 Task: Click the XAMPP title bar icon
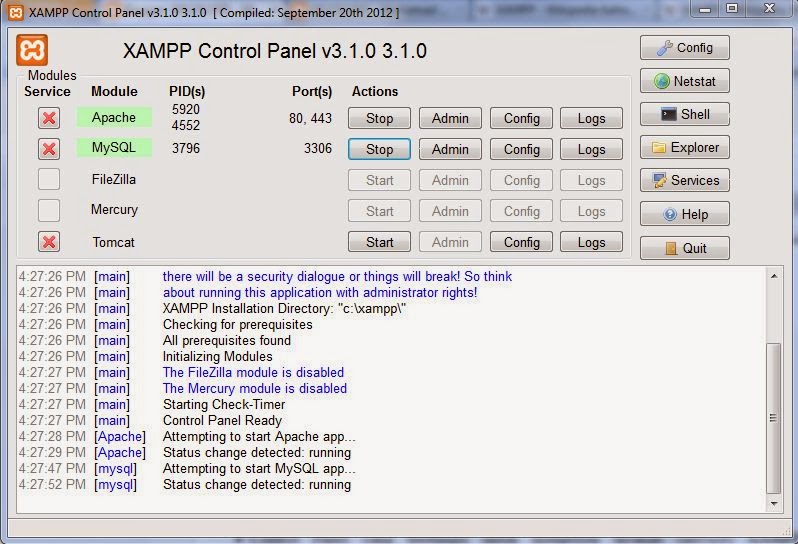pyautogui.click(x=16, y=13)
